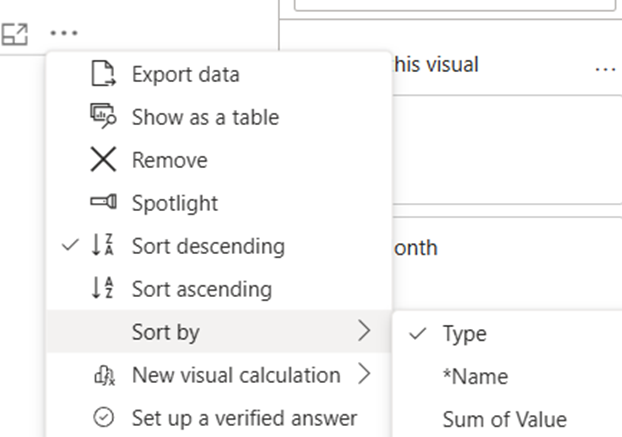Click the Spotlight icon in the menu

pyautogui.click(x=103, y=203)
